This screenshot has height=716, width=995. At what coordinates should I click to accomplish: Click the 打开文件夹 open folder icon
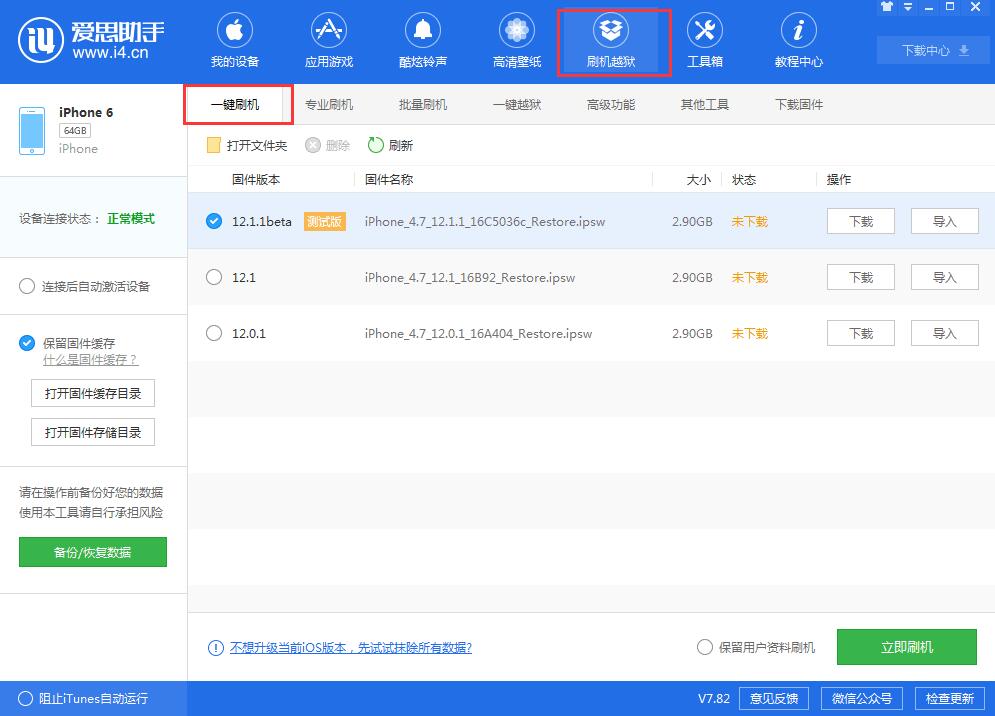point(214,144)
